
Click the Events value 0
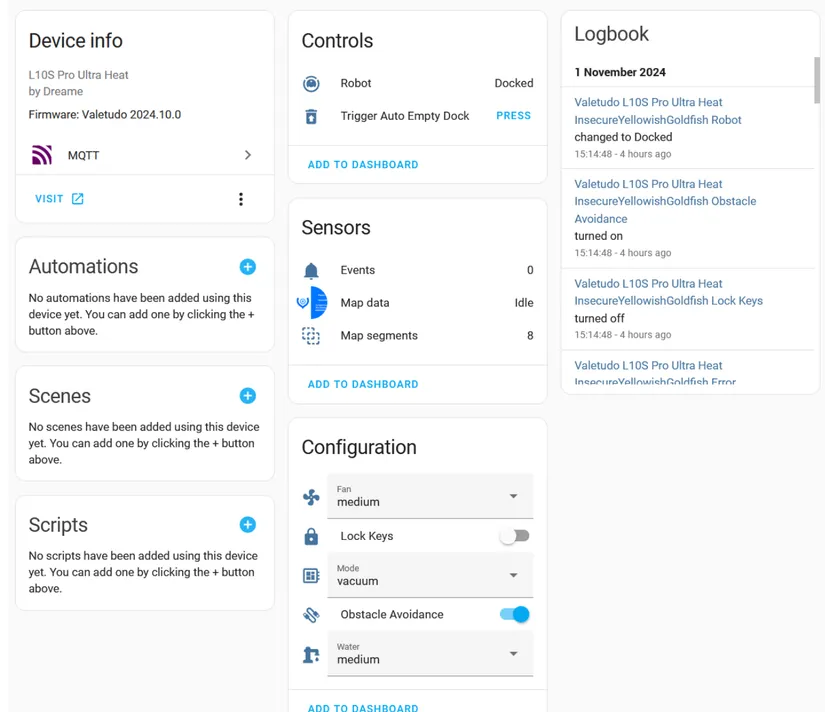(x=530, y=270)
